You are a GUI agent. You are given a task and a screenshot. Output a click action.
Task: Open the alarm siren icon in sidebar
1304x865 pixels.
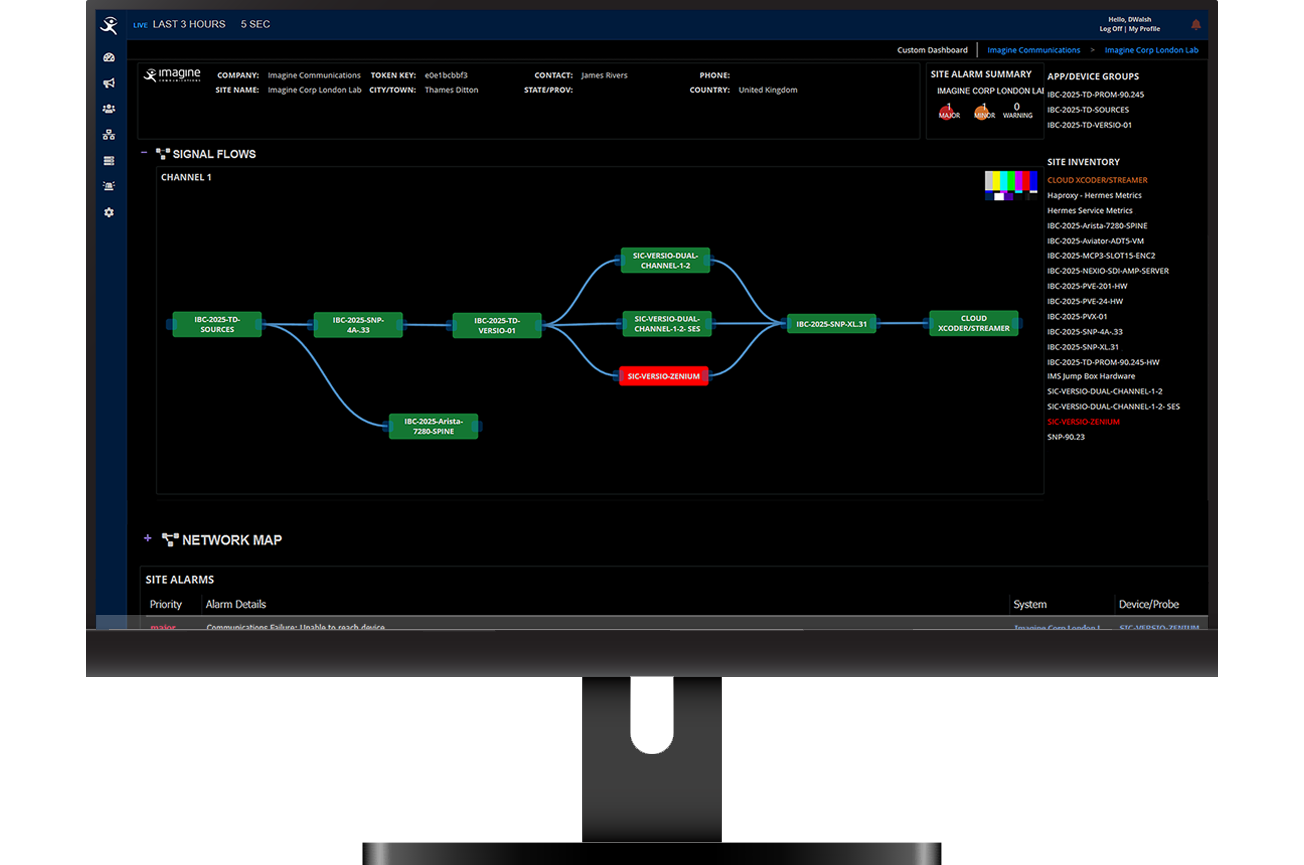click(x=109, y=186)
